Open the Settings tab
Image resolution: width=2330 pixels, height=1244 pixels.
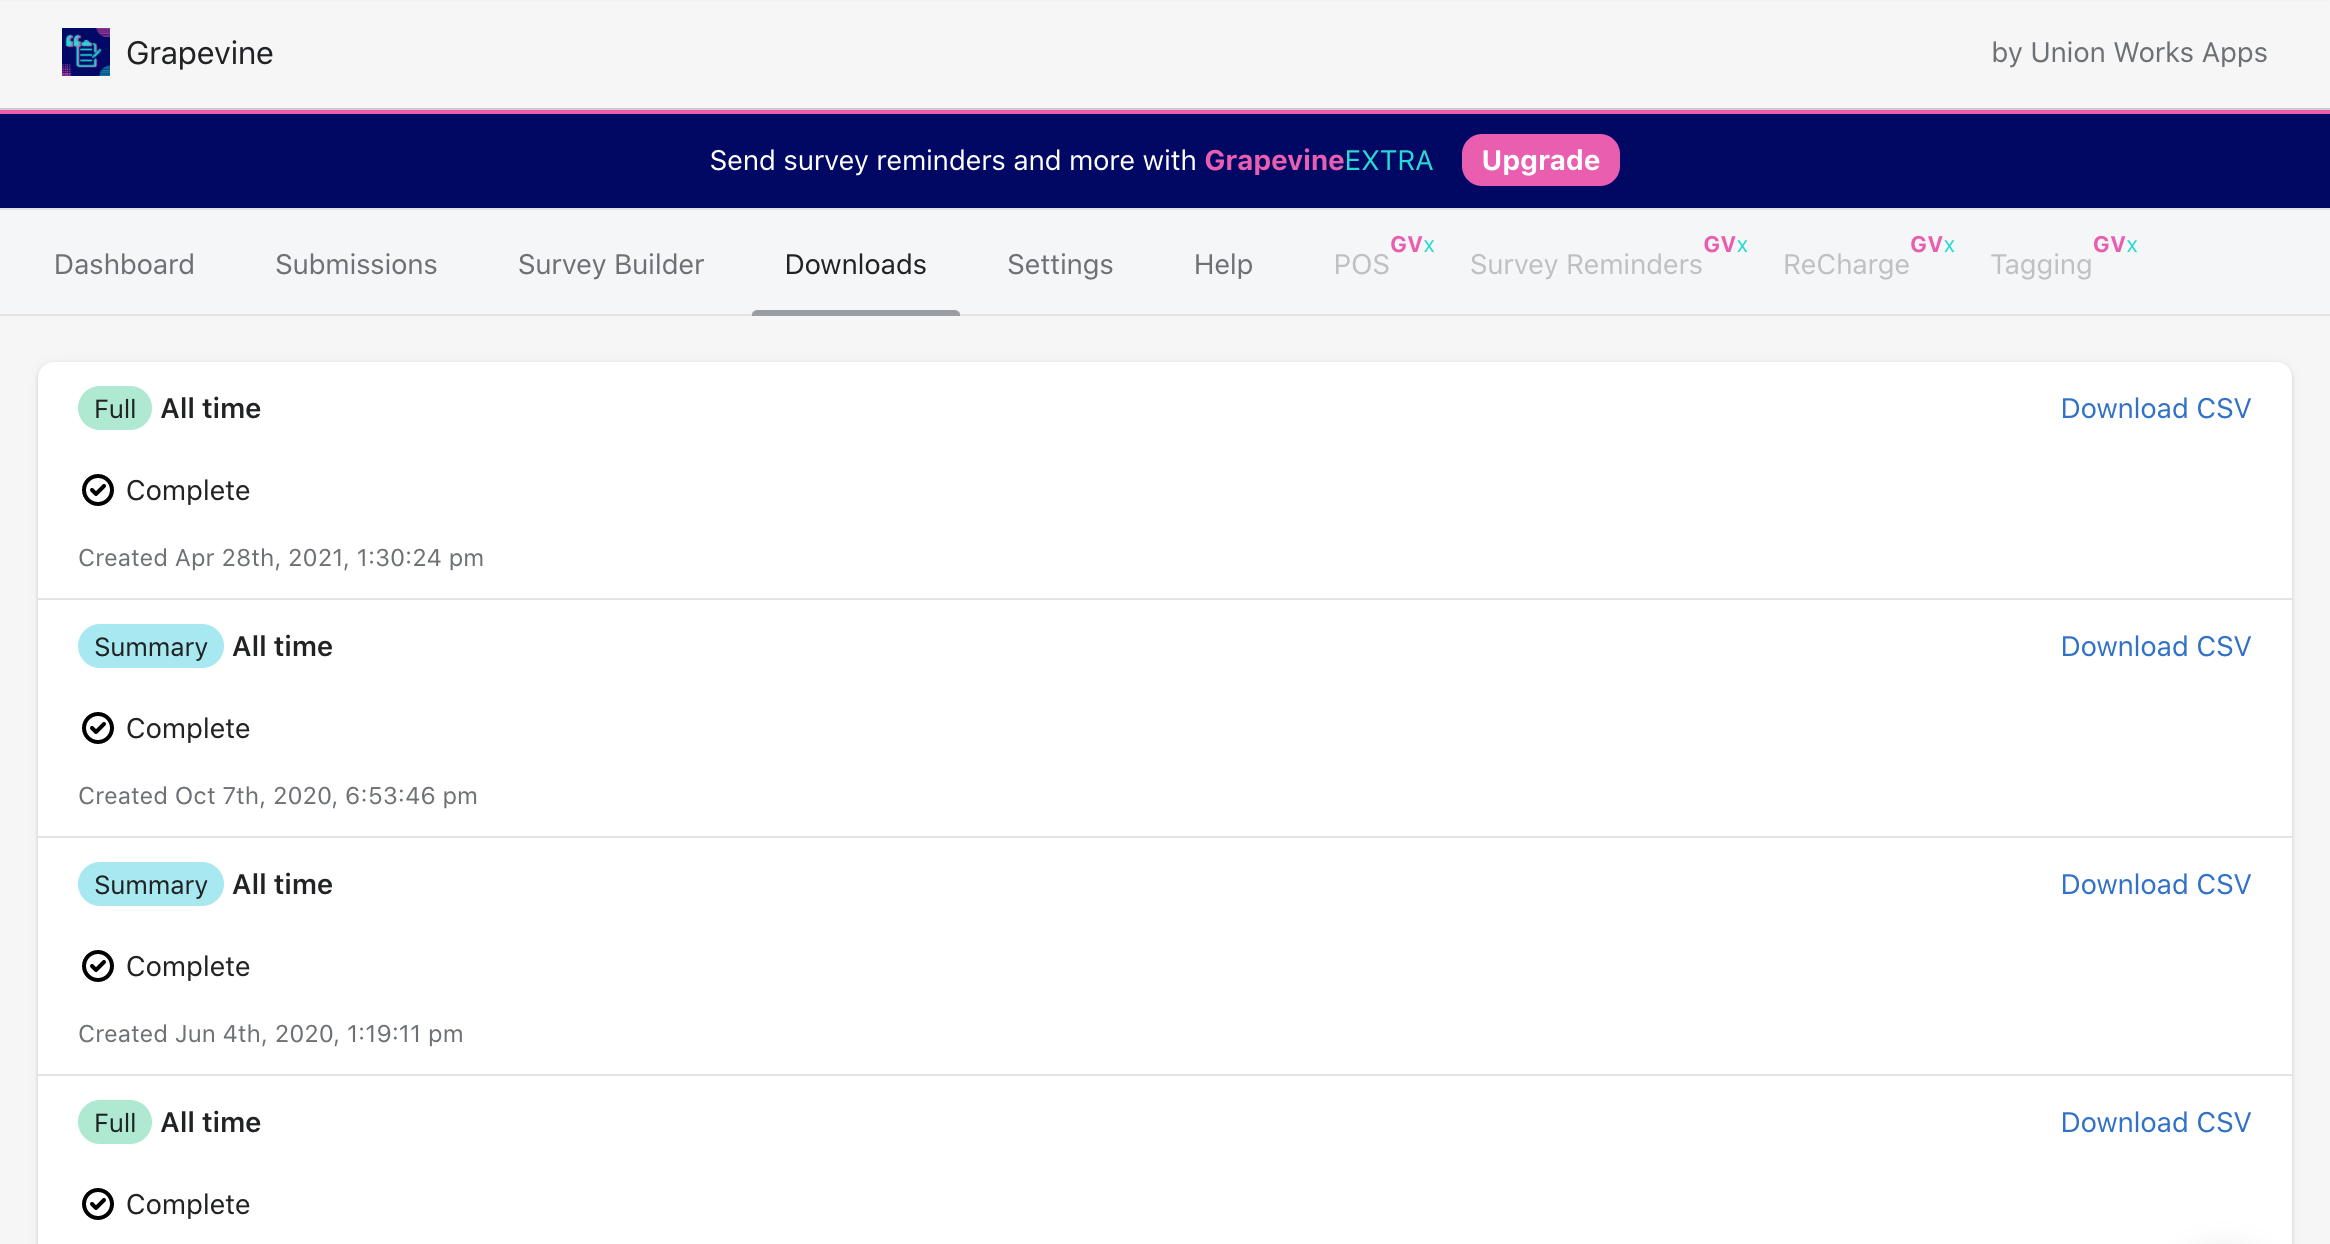click(x=1060, y=264)
